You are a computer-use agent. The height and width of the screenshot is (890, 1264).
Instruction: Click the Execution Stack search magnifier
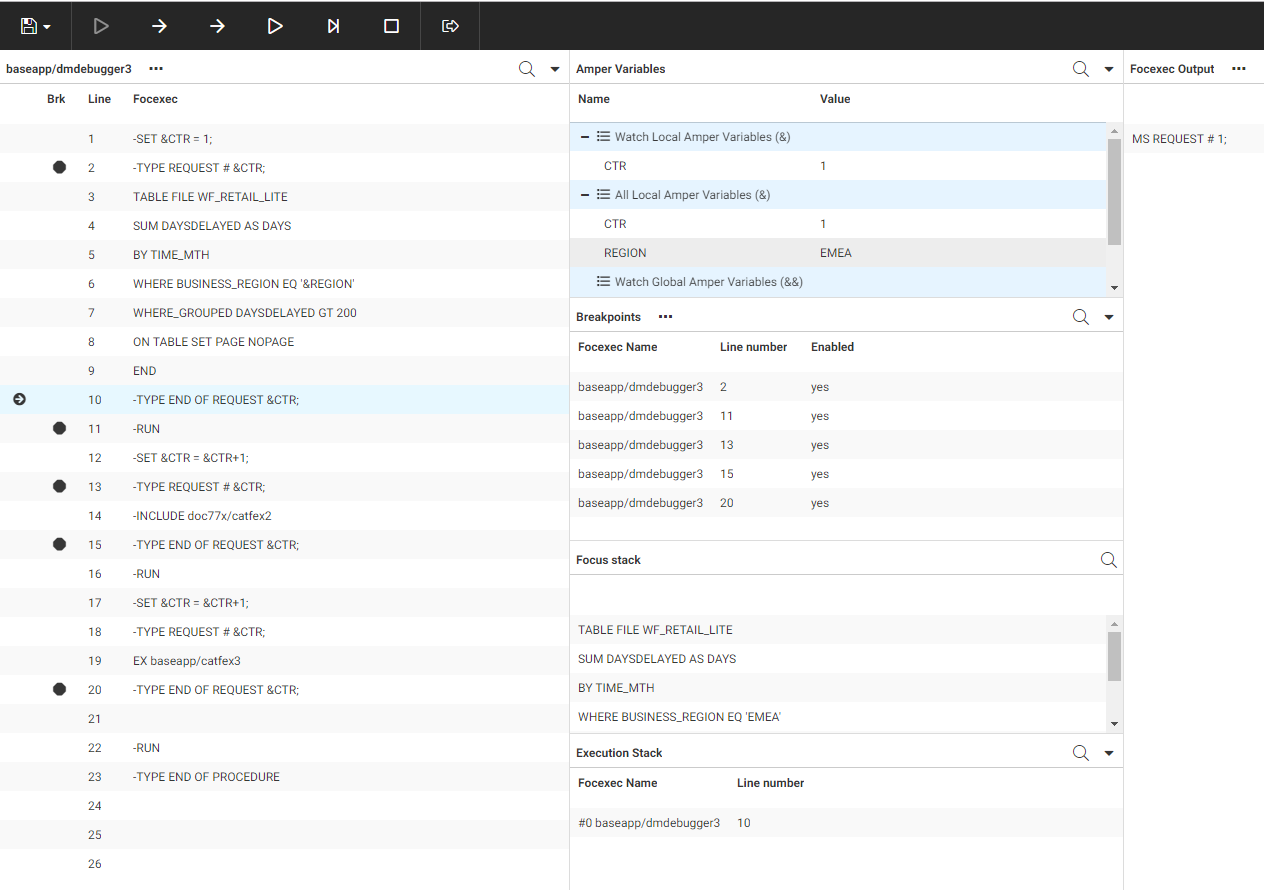1080,753
